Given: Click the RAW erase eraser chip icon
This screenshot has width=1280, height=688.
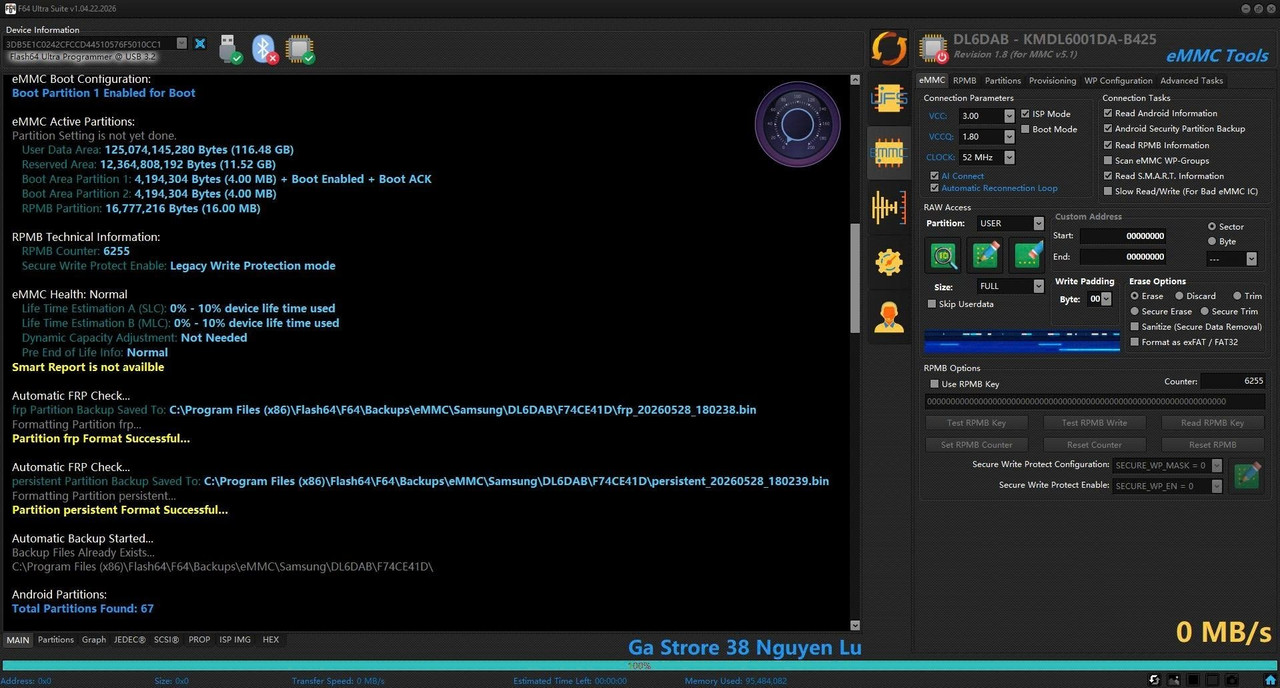Looking at the screenshot, I should coord(1028,256).
